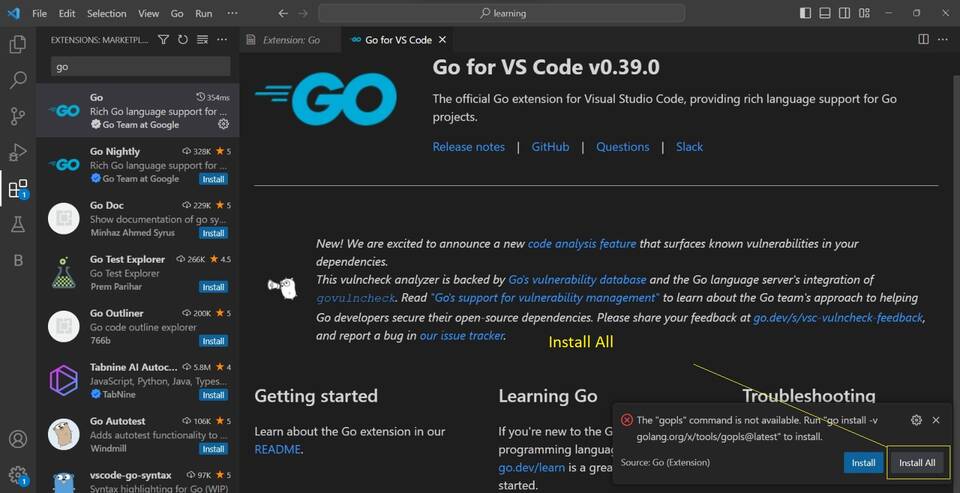Open Source Control view

pos(17,116)
